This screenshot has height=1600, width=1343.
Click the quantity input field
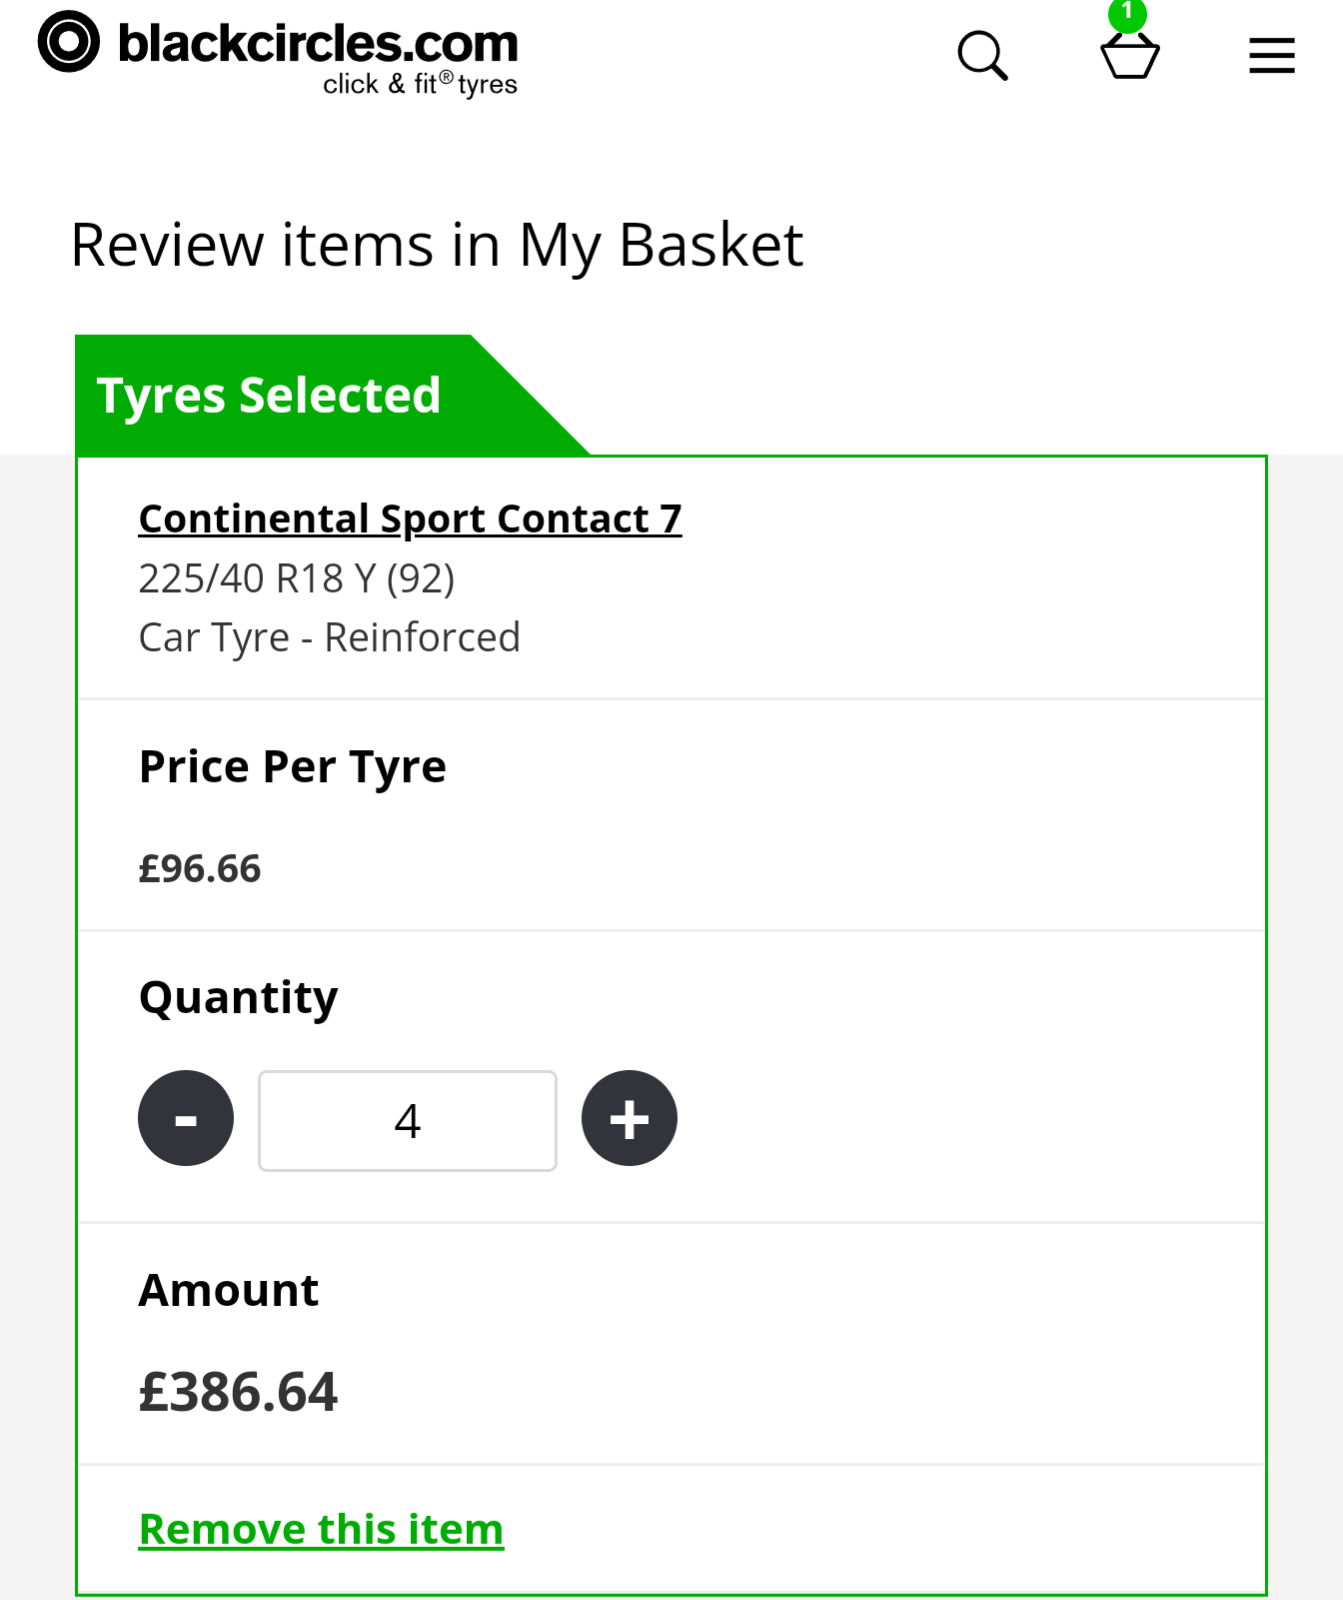tap(407, 1120)
